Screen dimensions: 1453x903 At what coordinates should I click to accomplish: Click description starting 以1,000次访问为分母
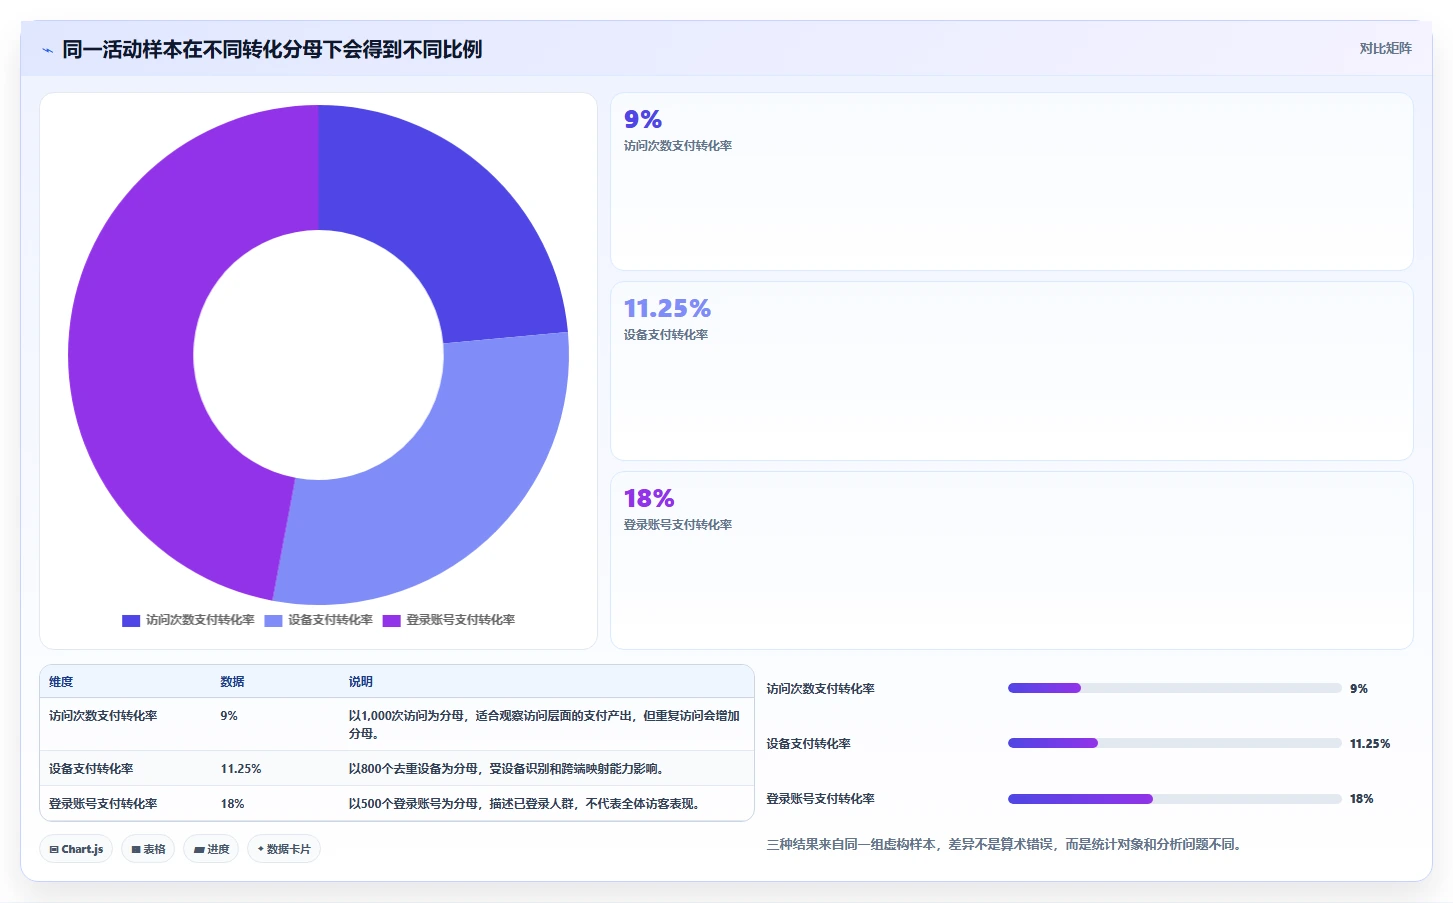click(544, 725)
